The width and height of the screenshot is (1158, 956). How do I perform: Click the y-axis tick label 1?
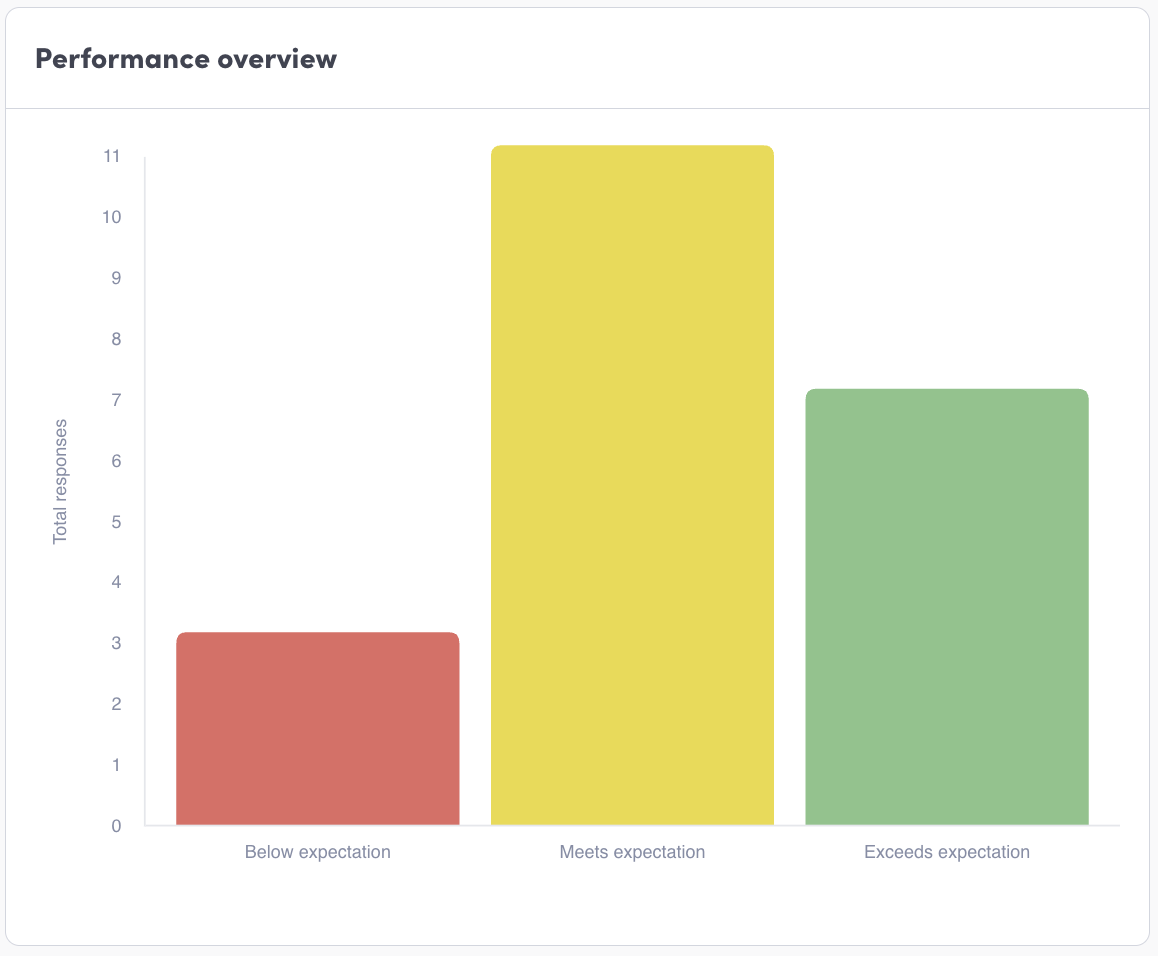pos(115,766)
